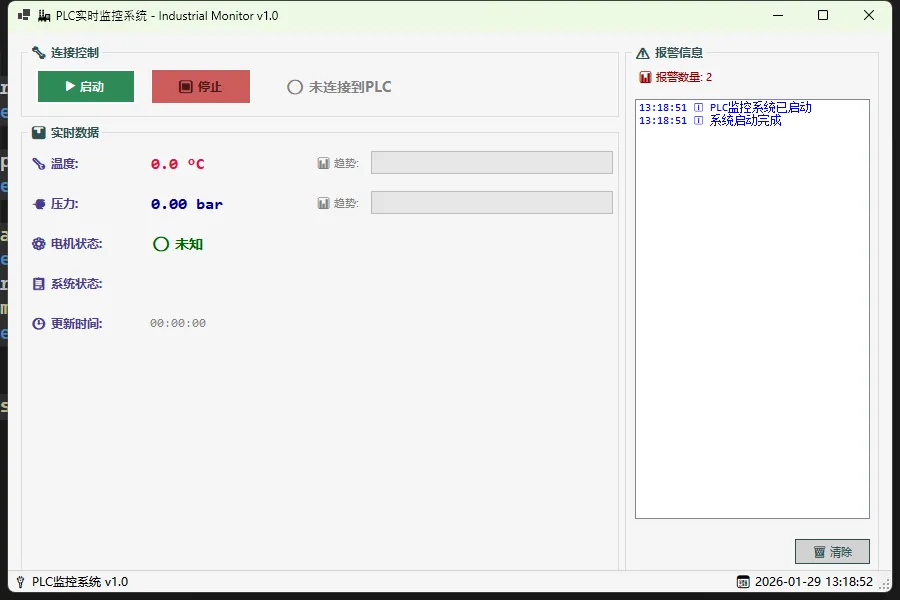This screenshot has height=600, width=900.
Task: Click the pressure trend progress bar
Action: click(x=491, y=203)
